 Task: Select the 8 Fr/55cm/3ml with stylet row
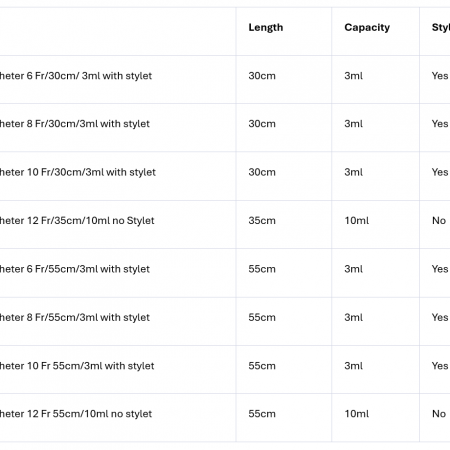(225, 321)
